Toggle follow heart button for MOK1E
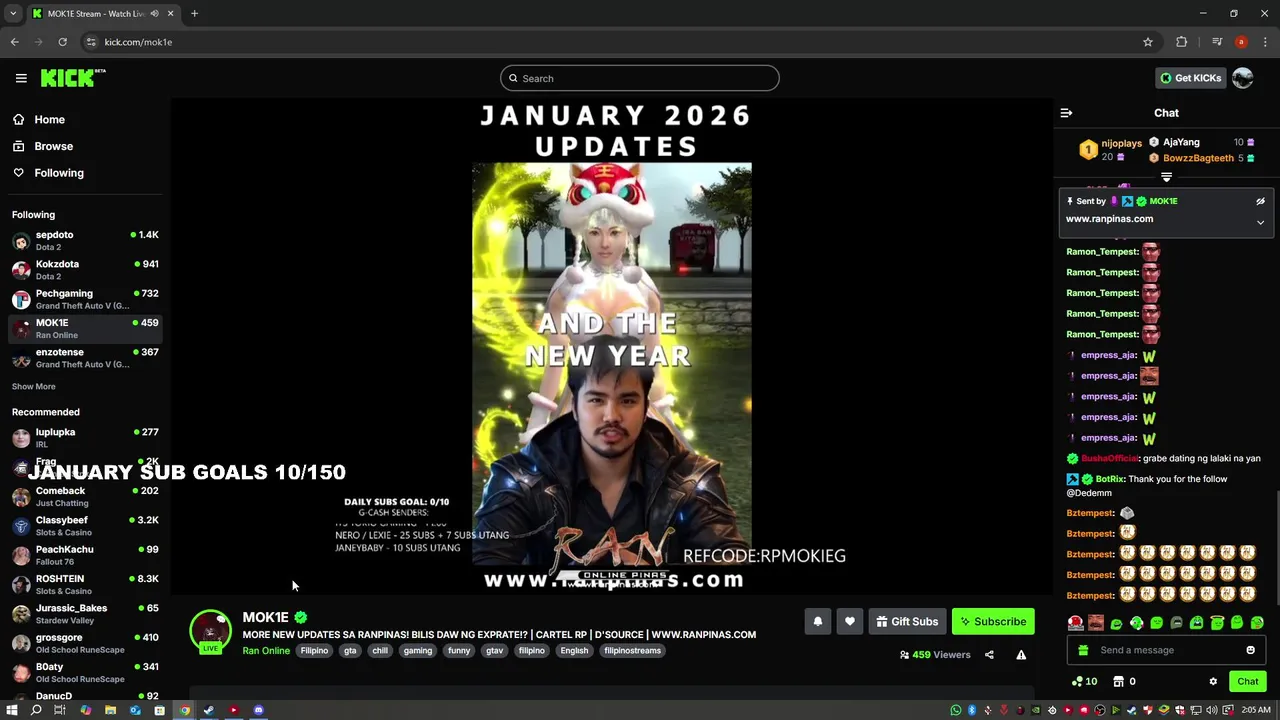The width and height of the screenshot is (1280, 720). click(849, 621)
